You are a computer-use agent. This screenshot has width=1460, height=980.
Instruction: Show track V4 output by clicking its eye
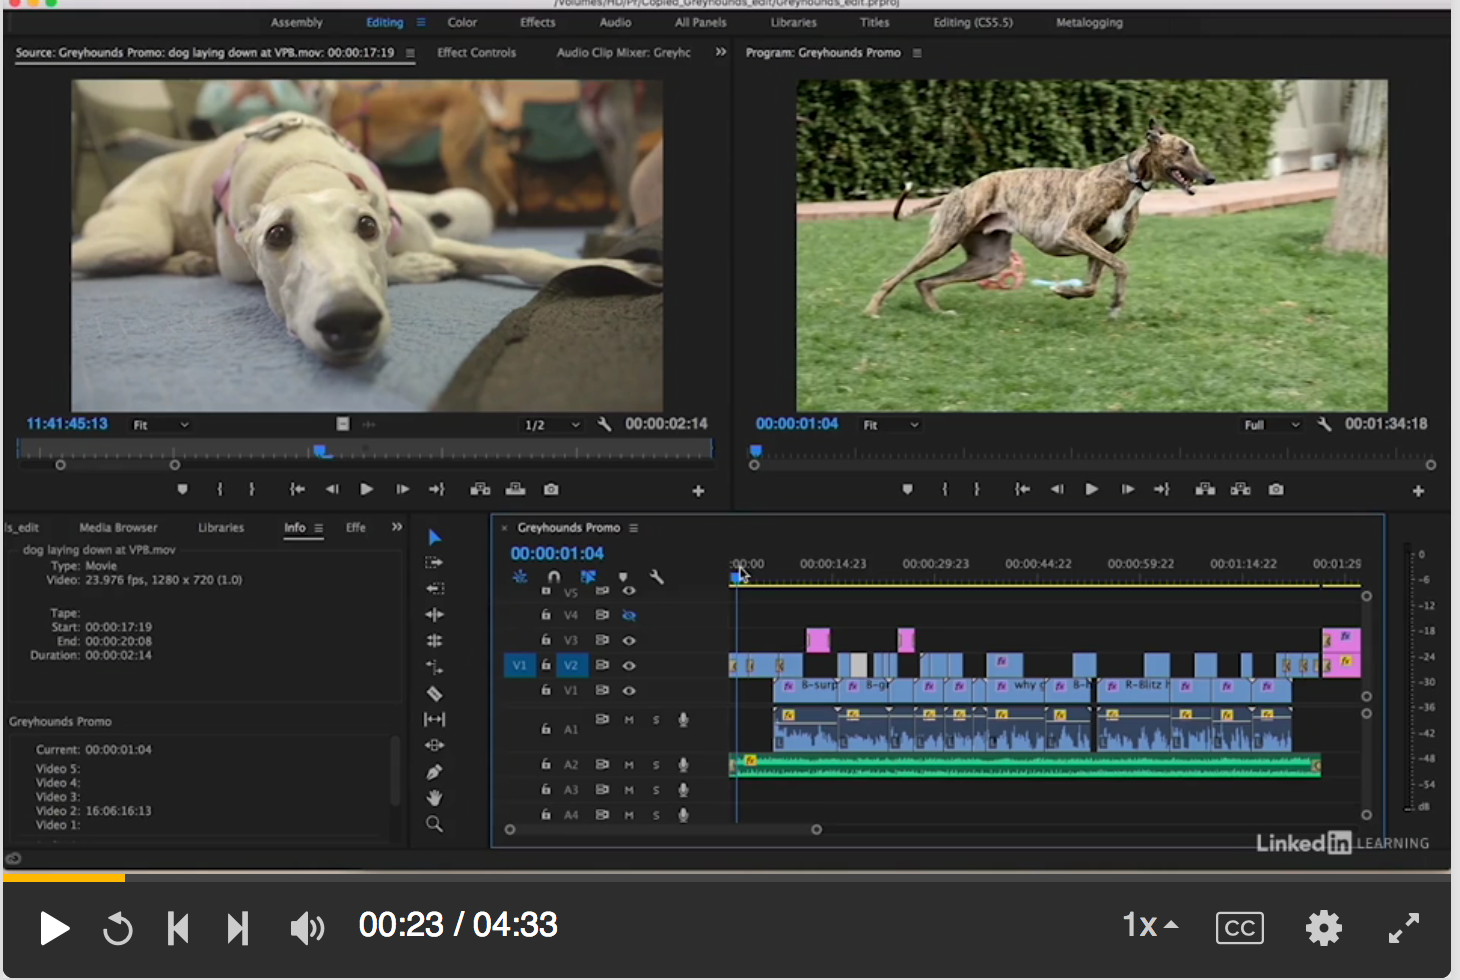pos(629,615)
